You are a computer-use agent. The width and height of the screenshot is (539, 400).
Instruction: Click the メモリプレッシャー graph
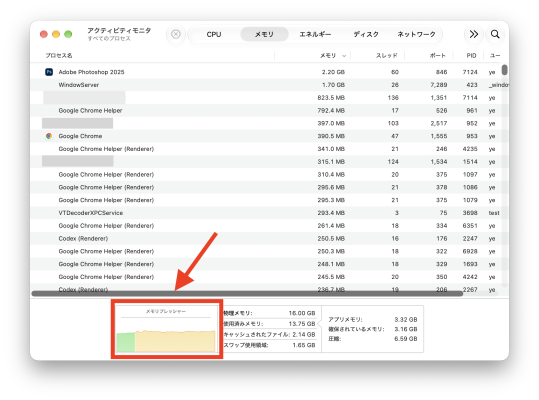pos(166,329)
